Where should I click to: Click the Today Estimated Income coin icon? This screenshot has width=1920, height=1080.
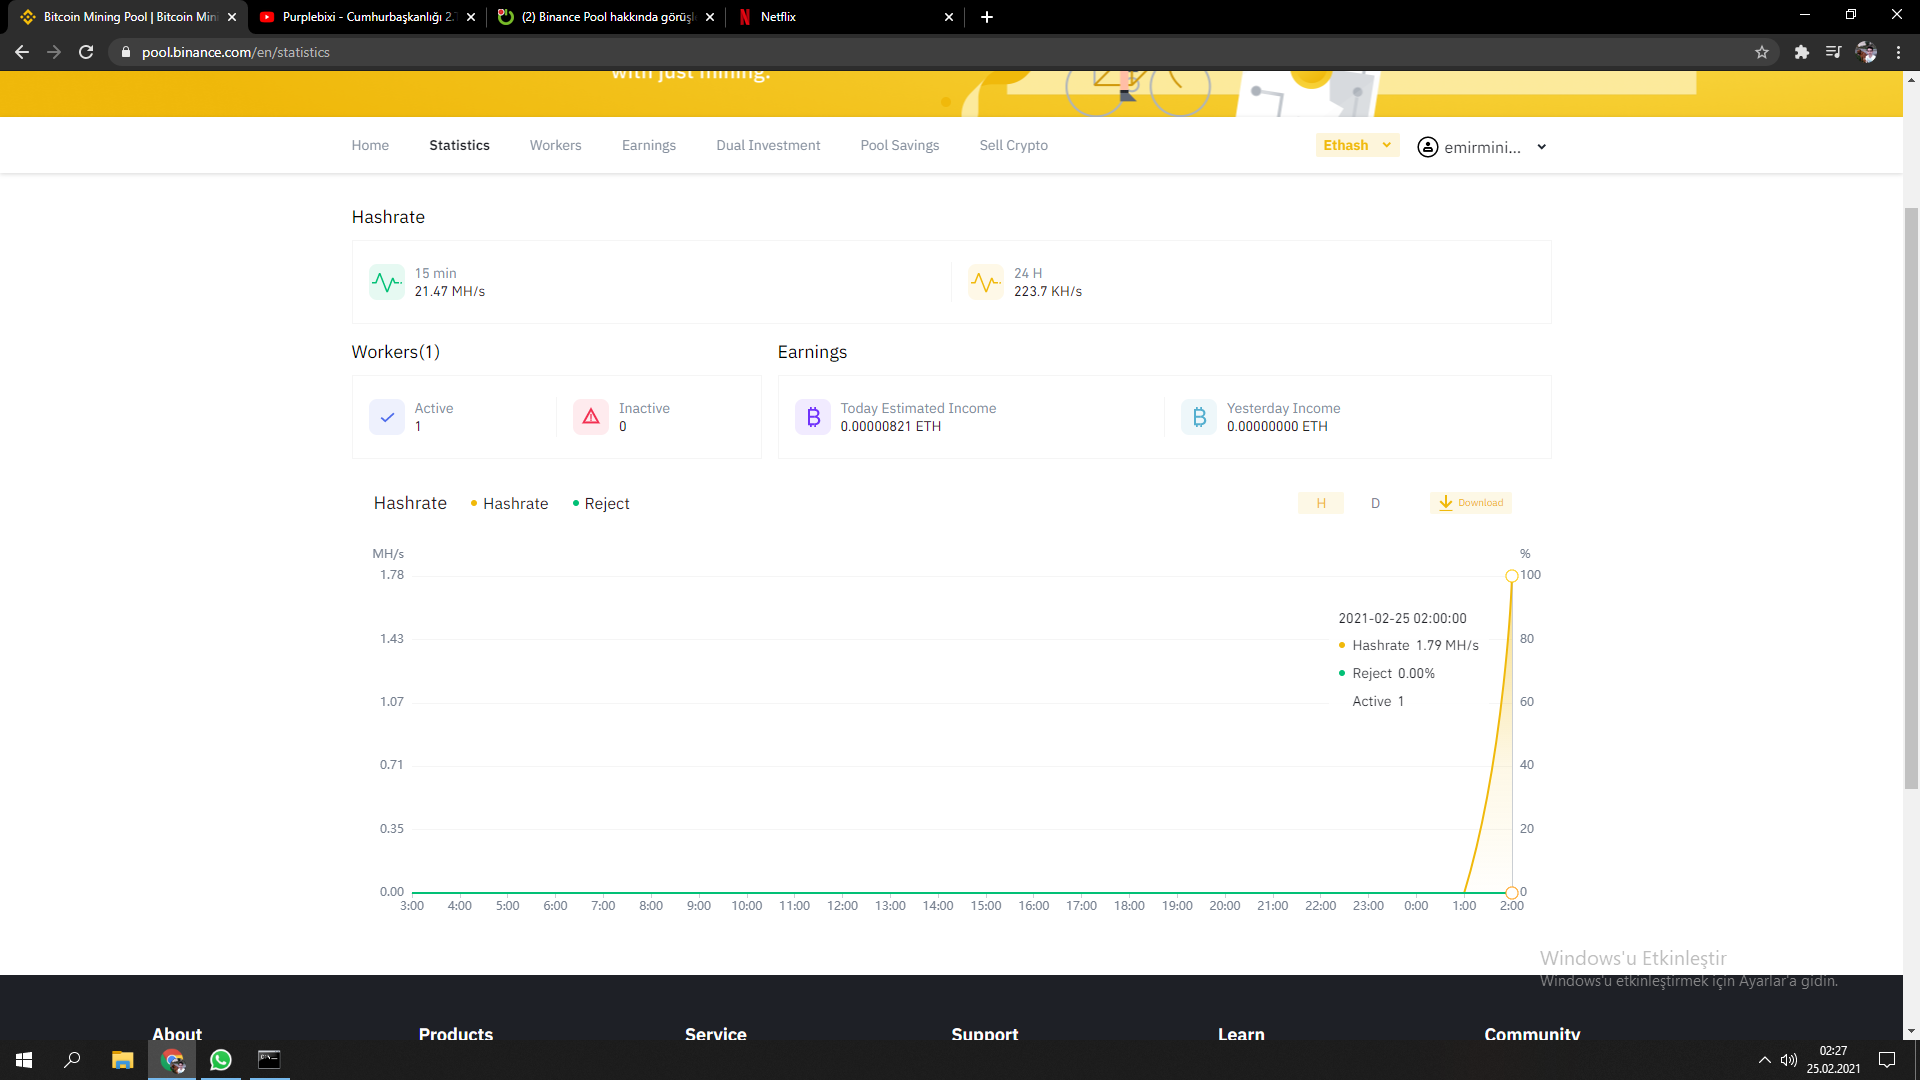[813, 417]
